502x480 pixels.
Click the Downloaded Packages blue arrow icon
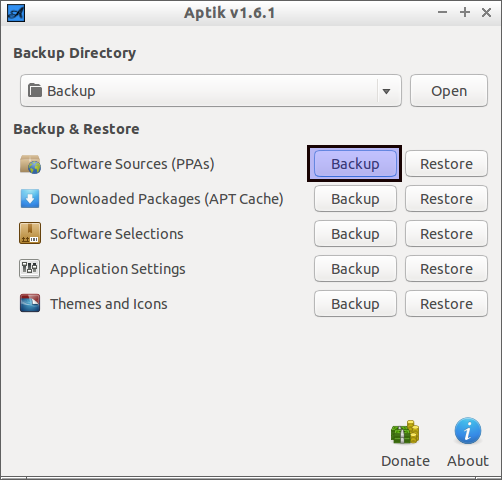[x=30, y=199]
